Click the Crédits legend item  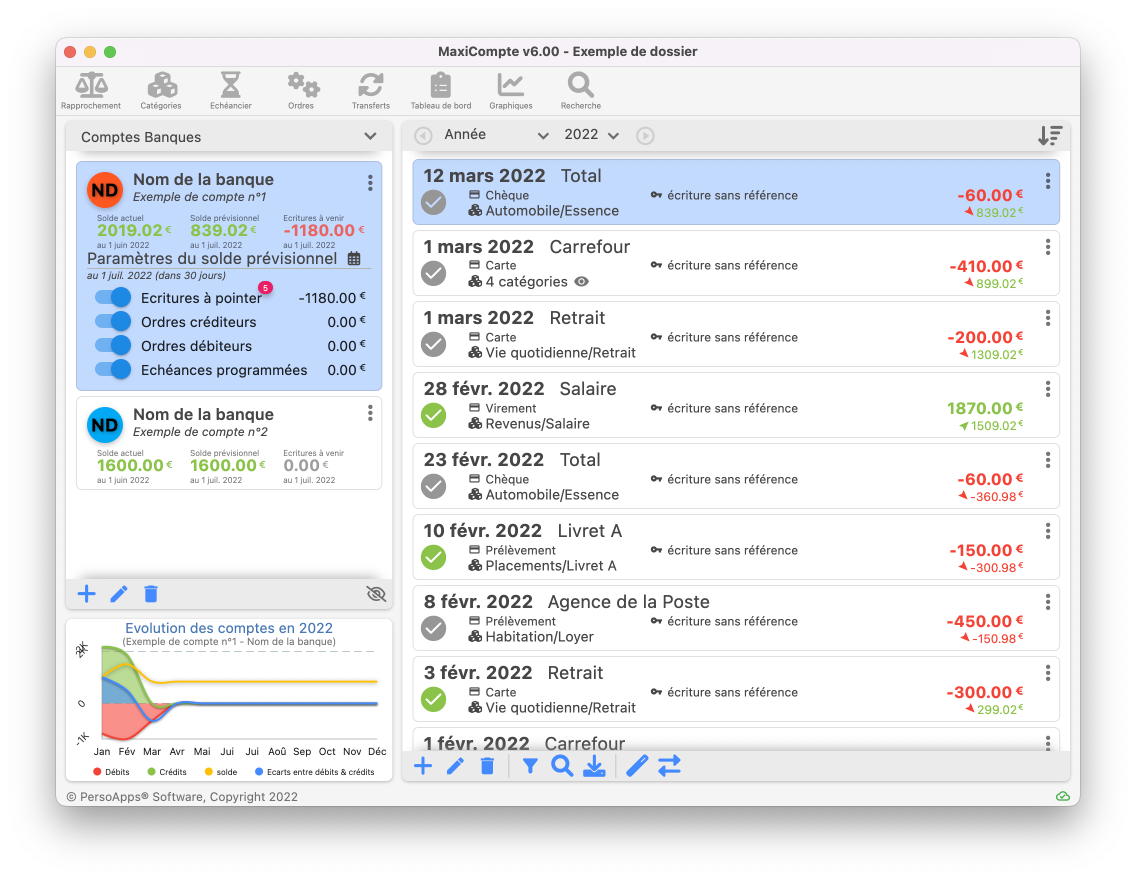tap(167, 772)
